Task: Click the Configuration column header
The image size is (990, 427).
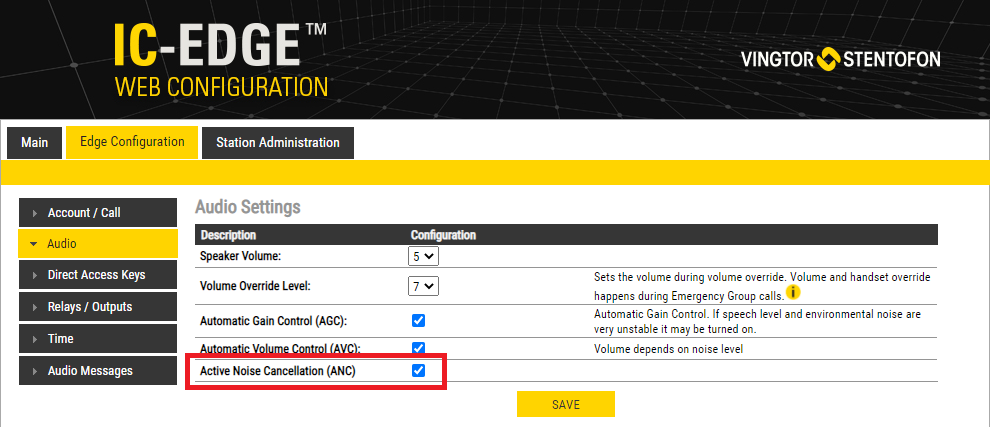Action: pyautogui.click(x=443, y=235)
